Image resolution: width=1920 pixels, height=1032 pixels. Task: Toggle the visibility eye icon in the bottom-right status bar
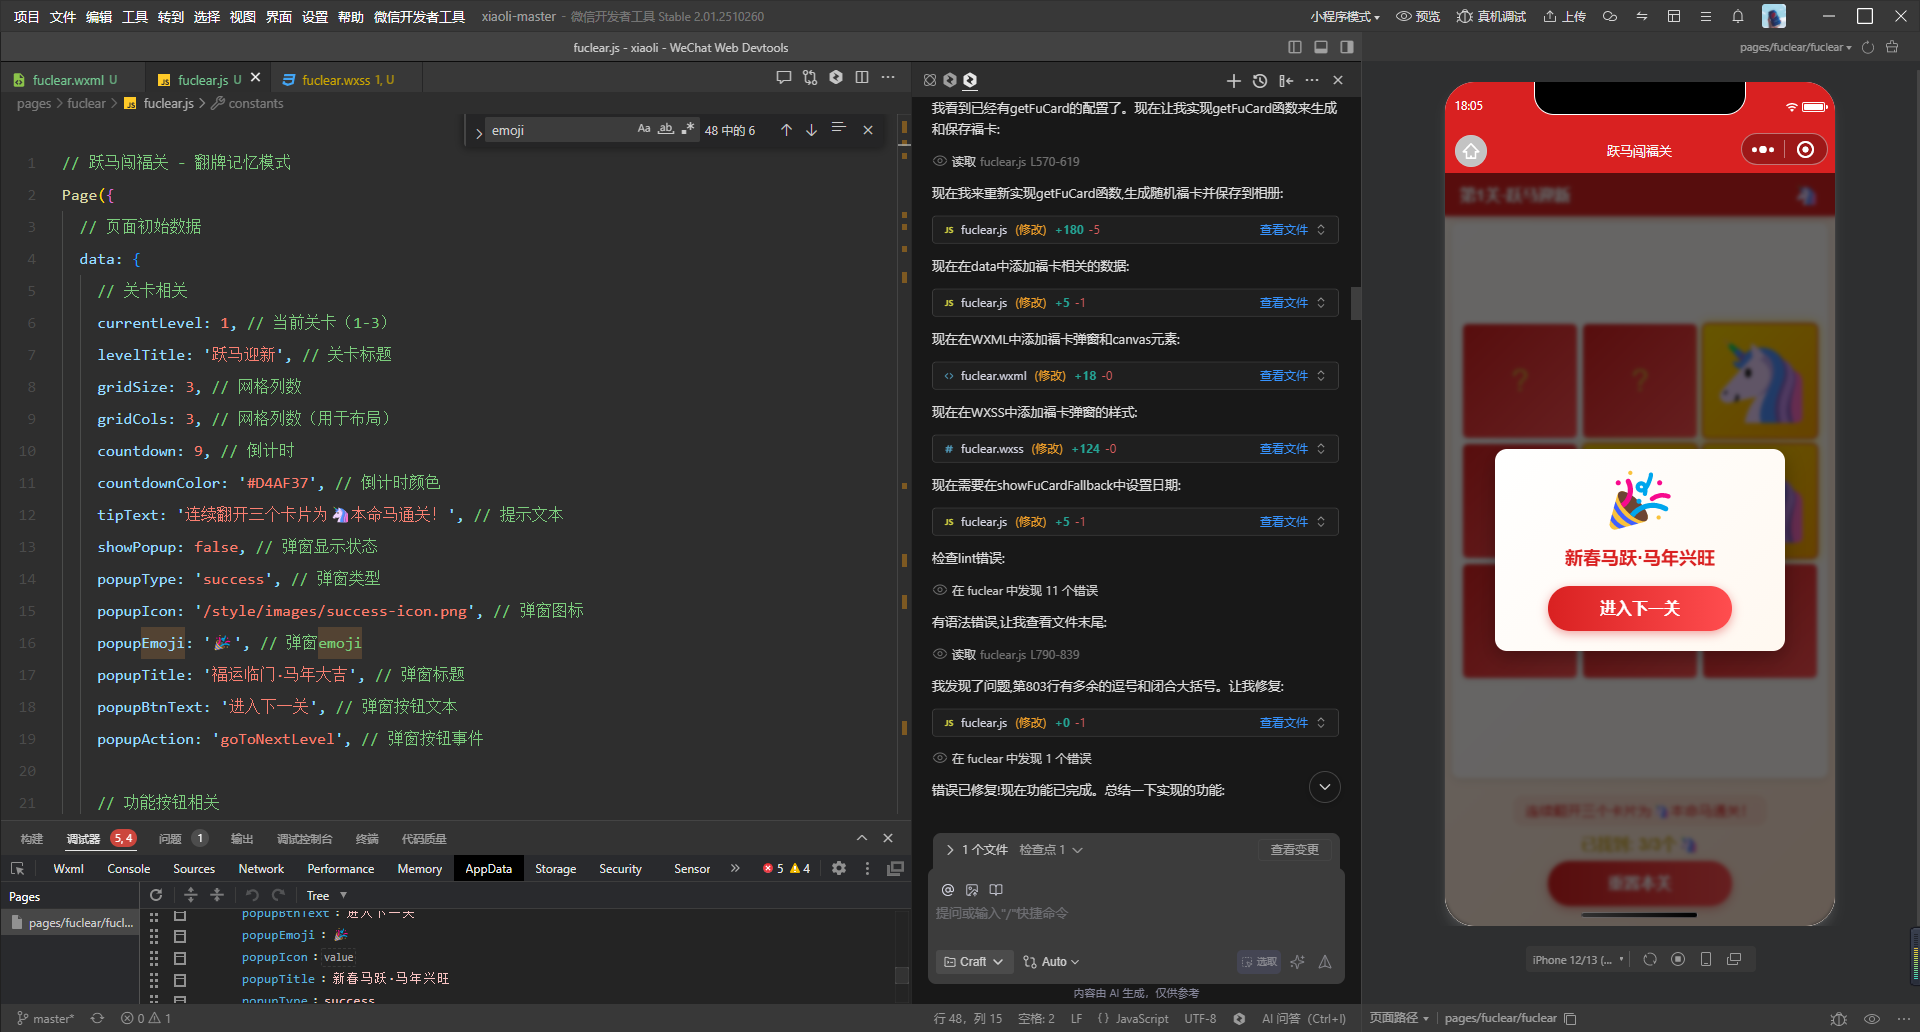pyautogui.click(x=1872, y=1018)
